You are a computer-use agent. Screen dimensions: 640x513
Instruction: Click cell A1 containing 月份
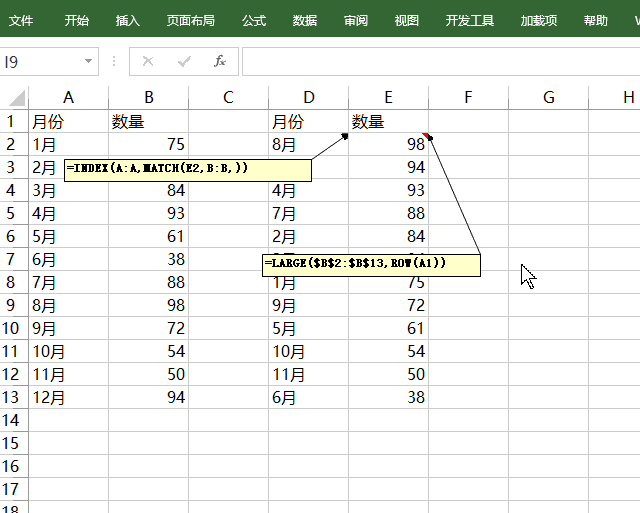(x=69, y=121)
